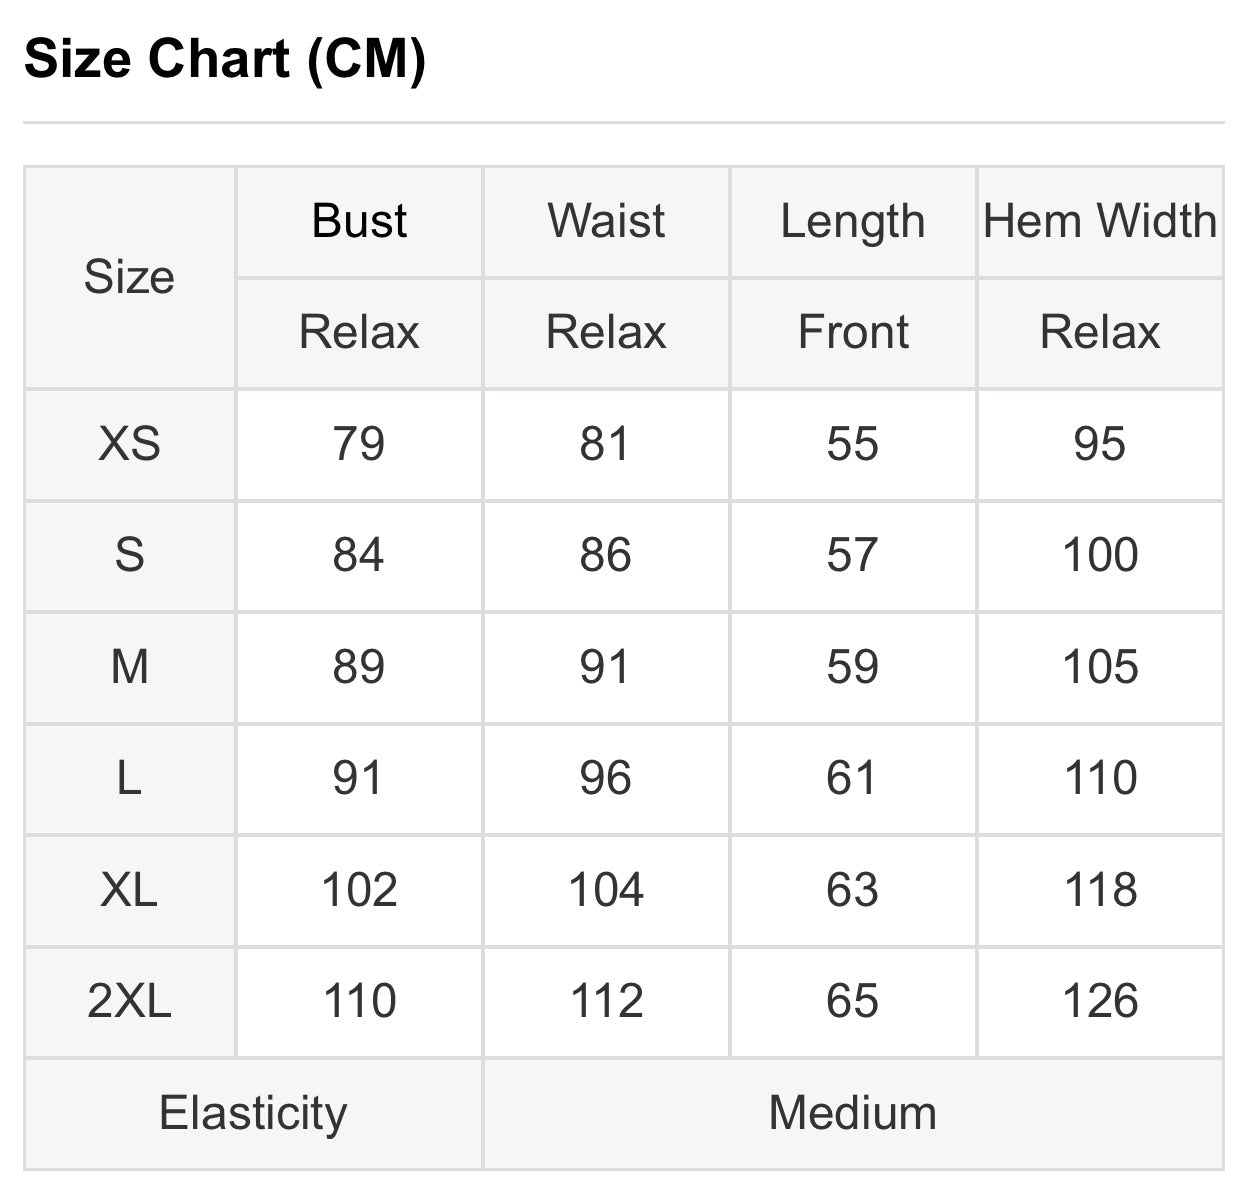Click the Size Chart (CM) heading
1244x1197 pixels.
[225, 59]
